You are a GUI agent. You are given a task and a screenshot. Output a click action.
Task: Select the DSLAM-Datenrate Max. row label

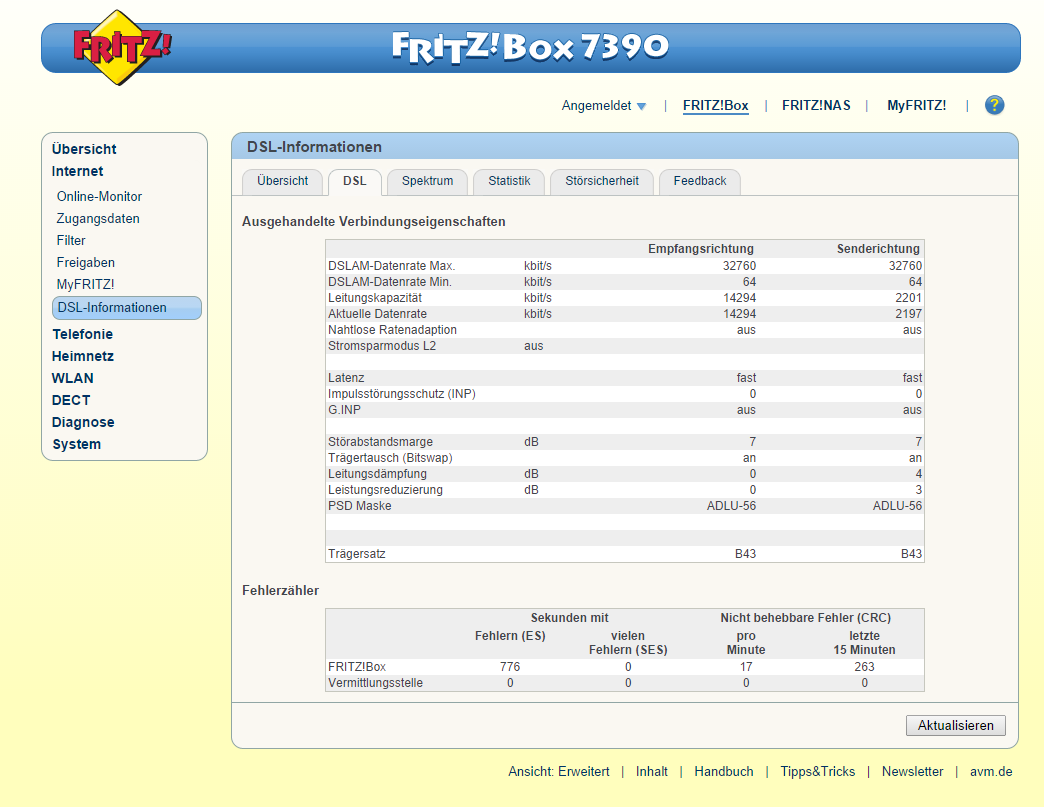pyautogui.click(x=392, y=266)
